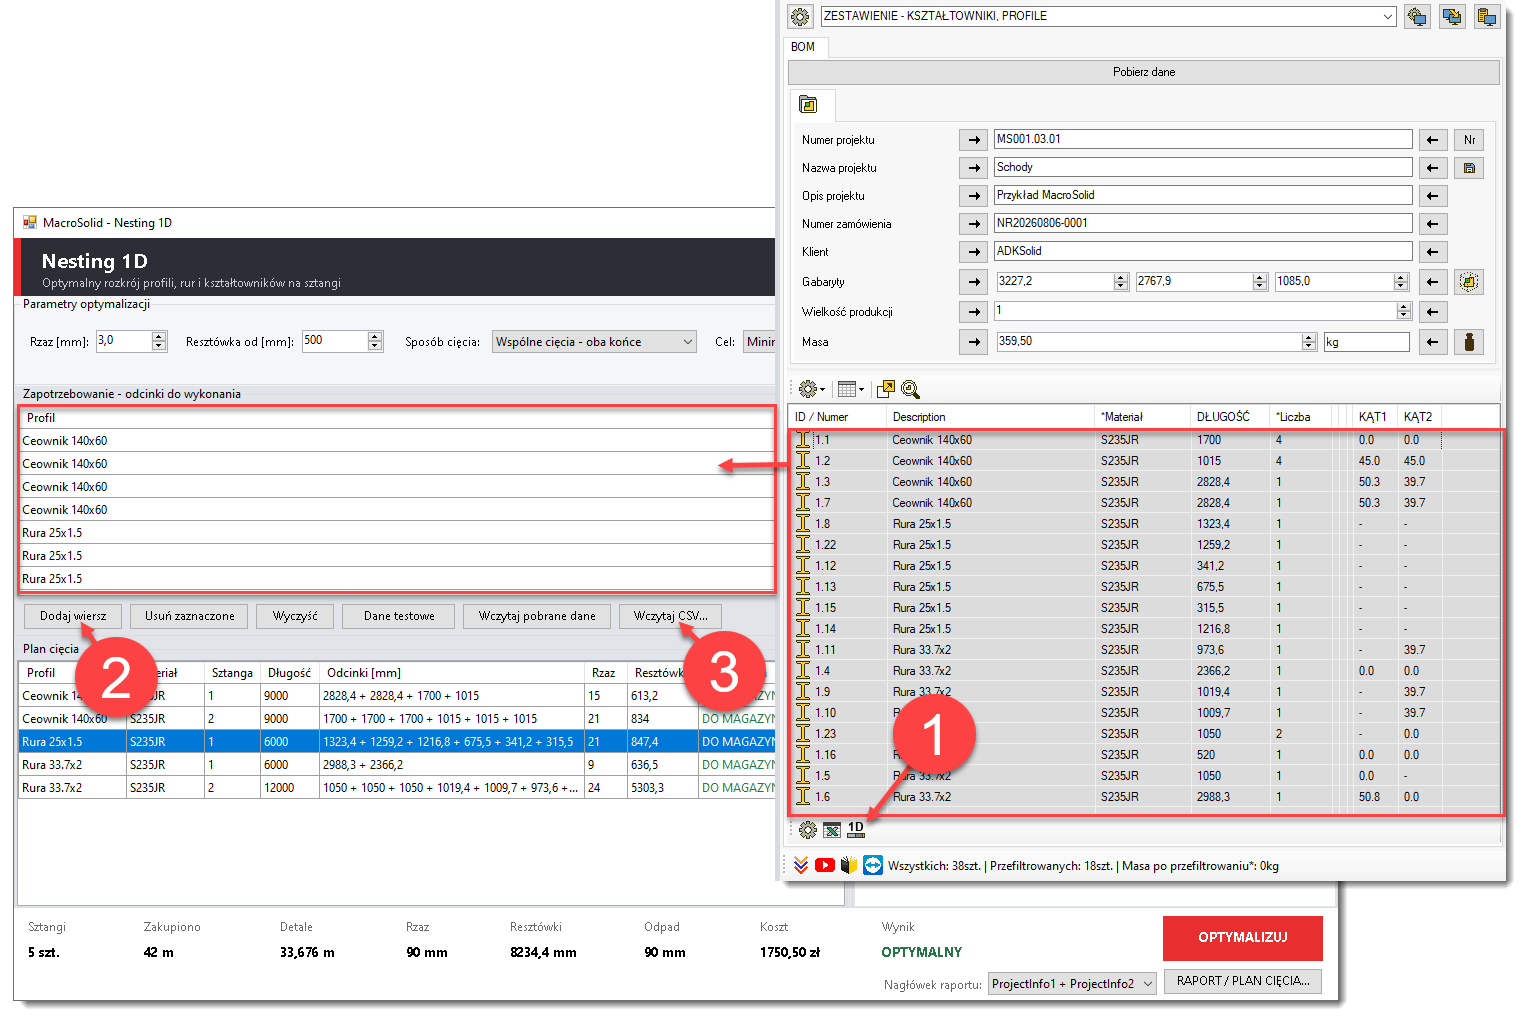Click the magnifier search icon above BOM table

pos(910,389)
